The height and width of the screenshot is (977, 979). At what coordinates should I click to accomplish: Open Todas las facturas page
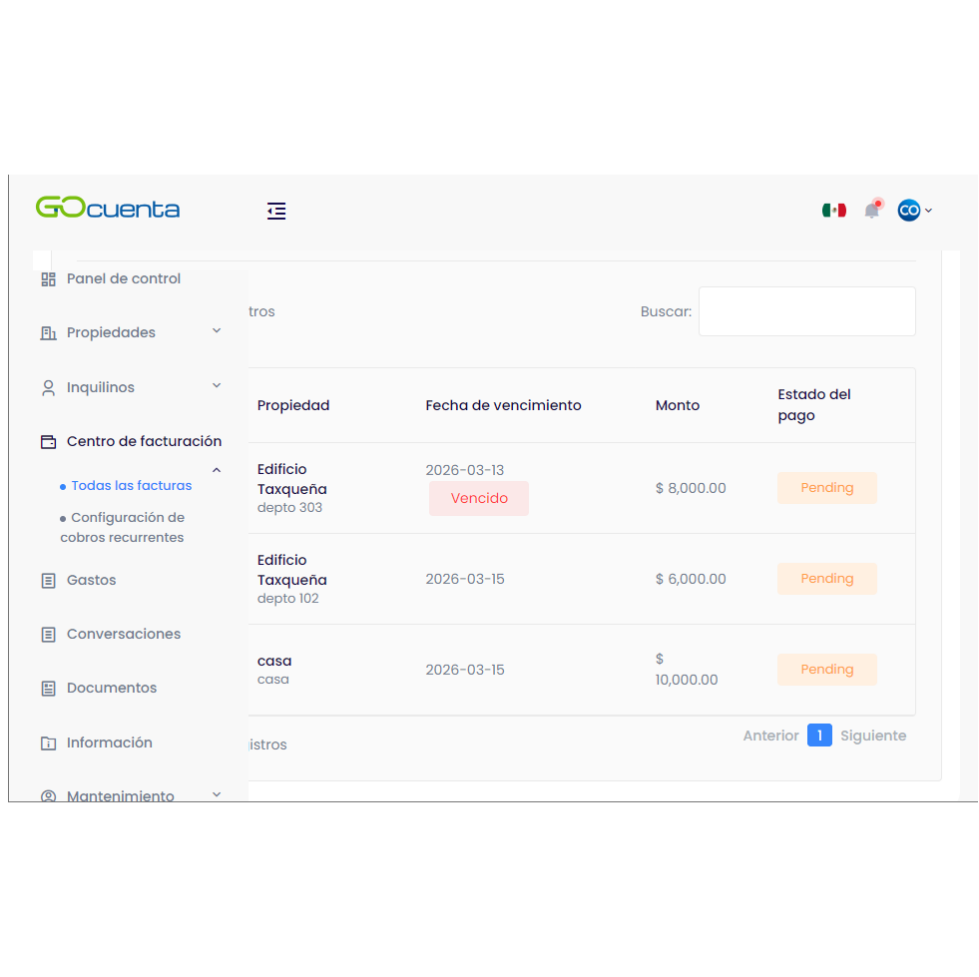(131, 486)
